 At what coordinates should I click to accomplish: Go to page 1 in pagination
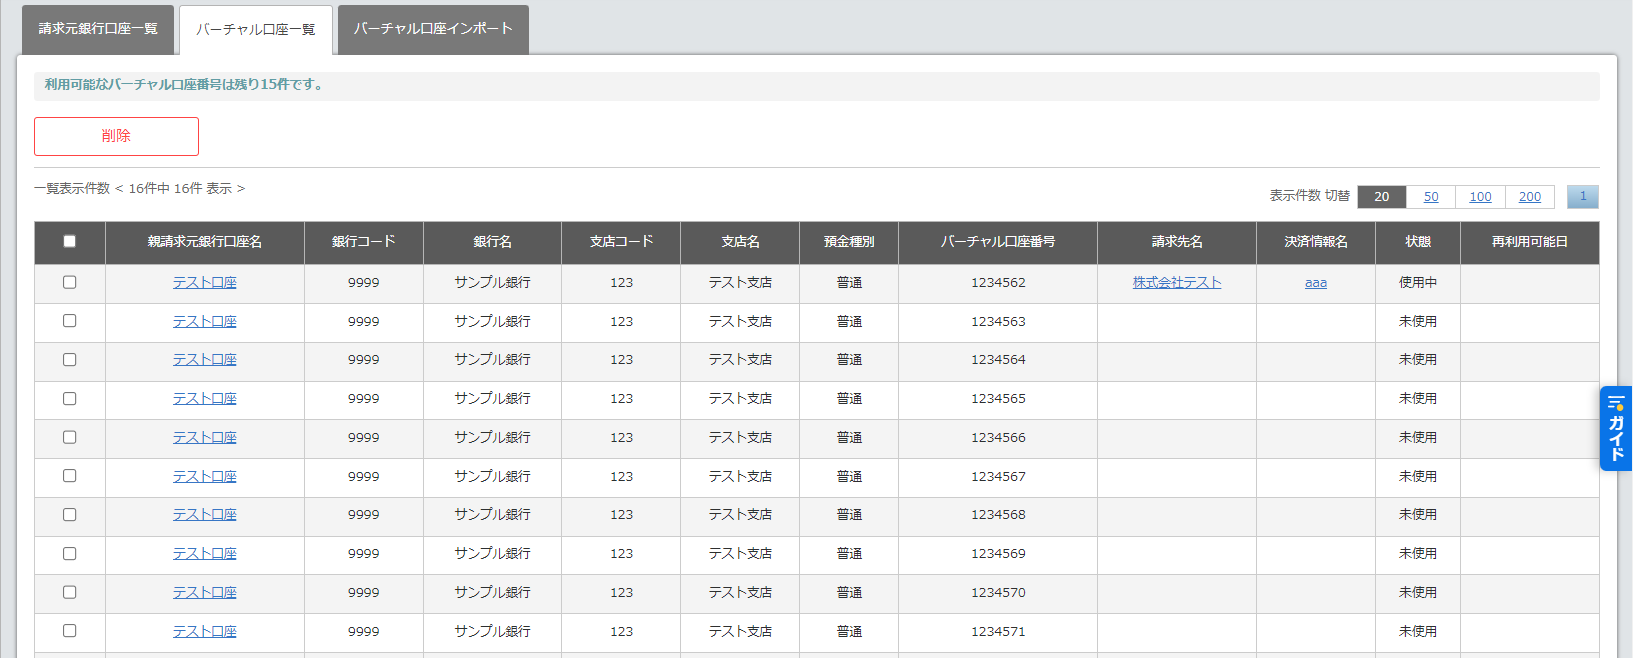point(1582,197)
